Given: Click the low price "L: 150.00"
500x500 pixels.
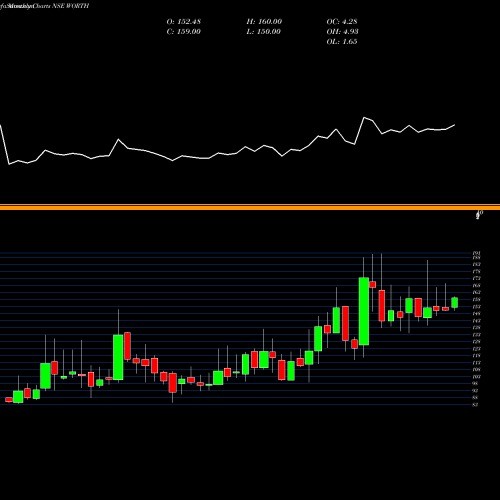Looking at the screenshot, I should click(264, 32).
